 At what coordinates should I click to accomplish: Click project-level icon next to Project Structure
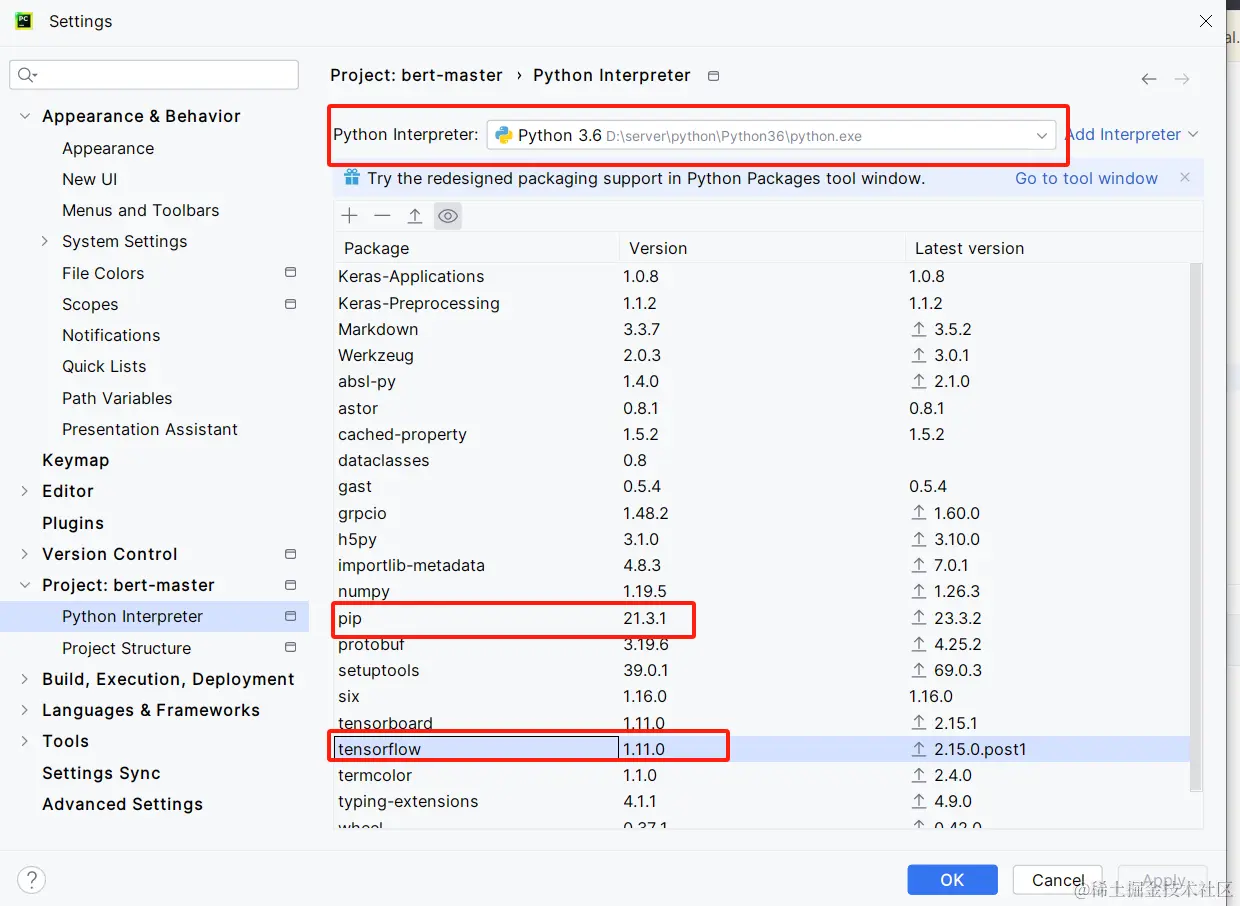point(291,647)
